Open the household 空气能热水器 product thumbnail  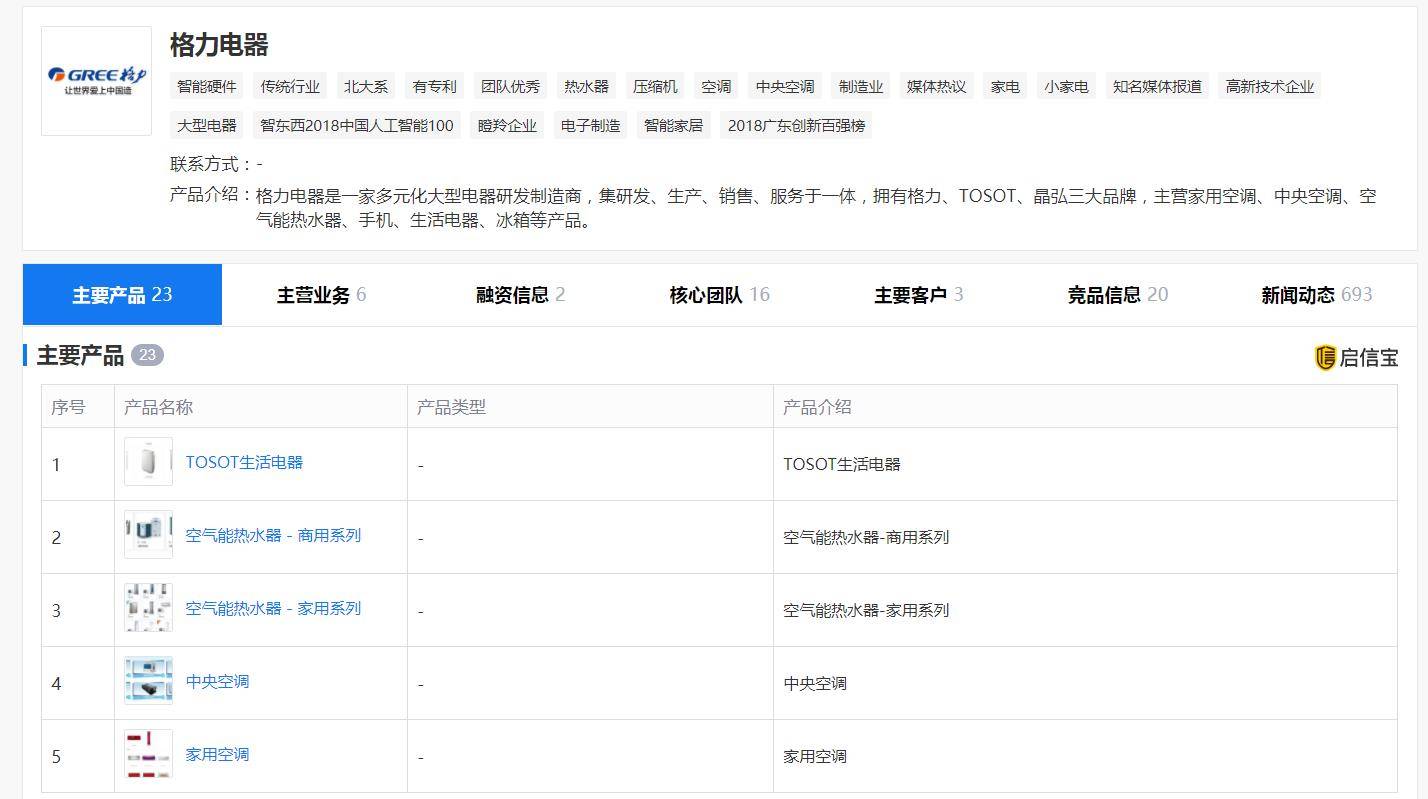[x=148, y=608]
